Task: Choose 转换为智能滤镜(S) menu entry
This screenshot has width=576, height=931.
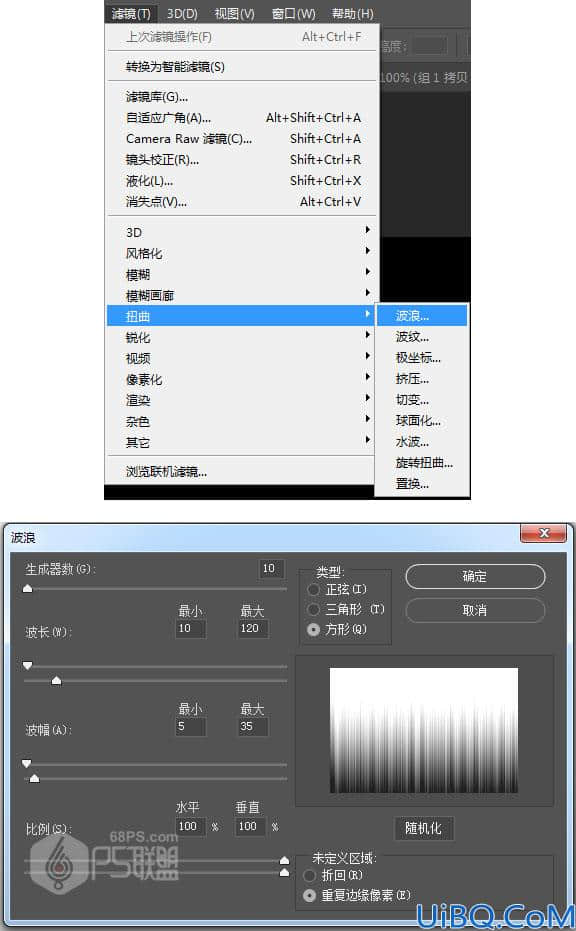Action: [242, 66]
